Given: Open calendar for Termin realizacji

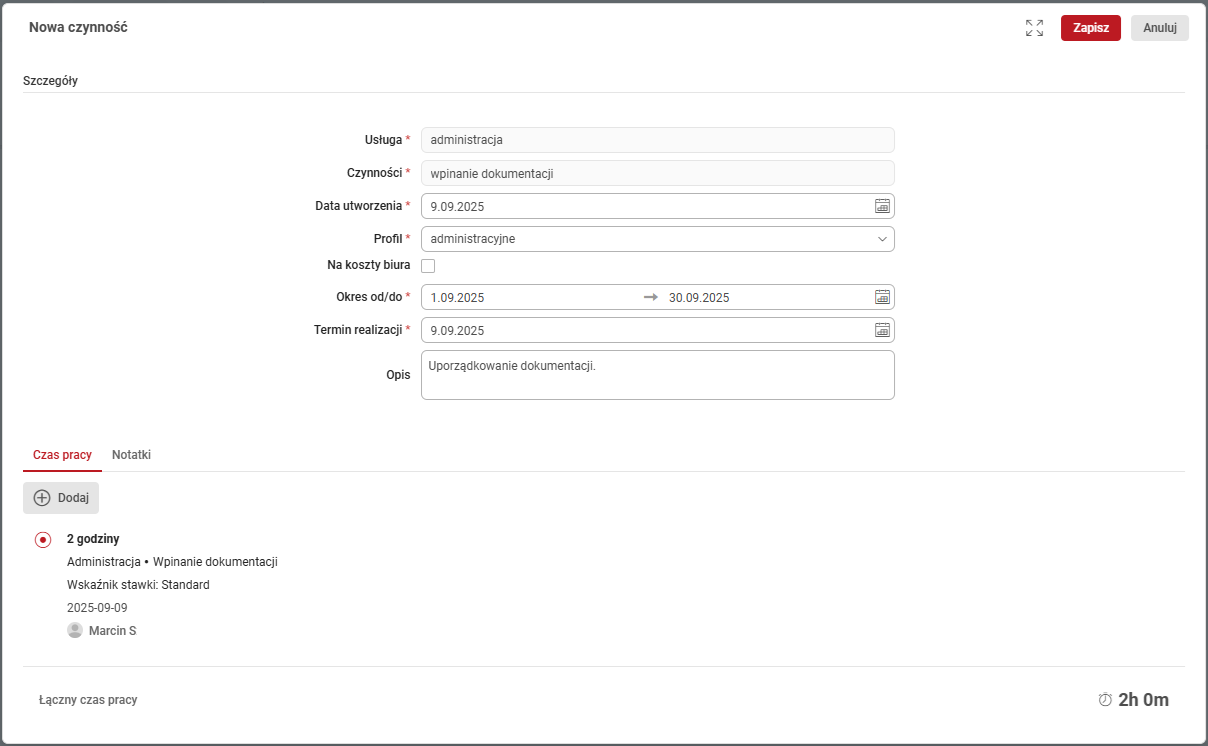Looking at the screenshot, I should (x=882, y=330).
